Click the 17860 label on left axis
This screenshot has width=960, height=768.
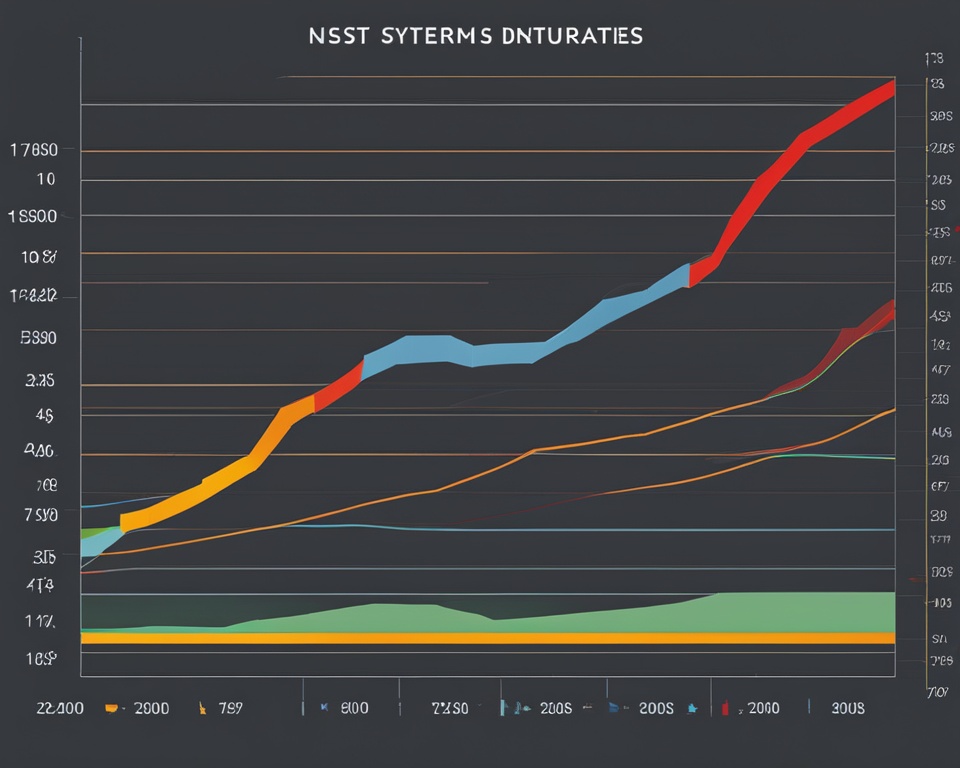click(34, 149)
